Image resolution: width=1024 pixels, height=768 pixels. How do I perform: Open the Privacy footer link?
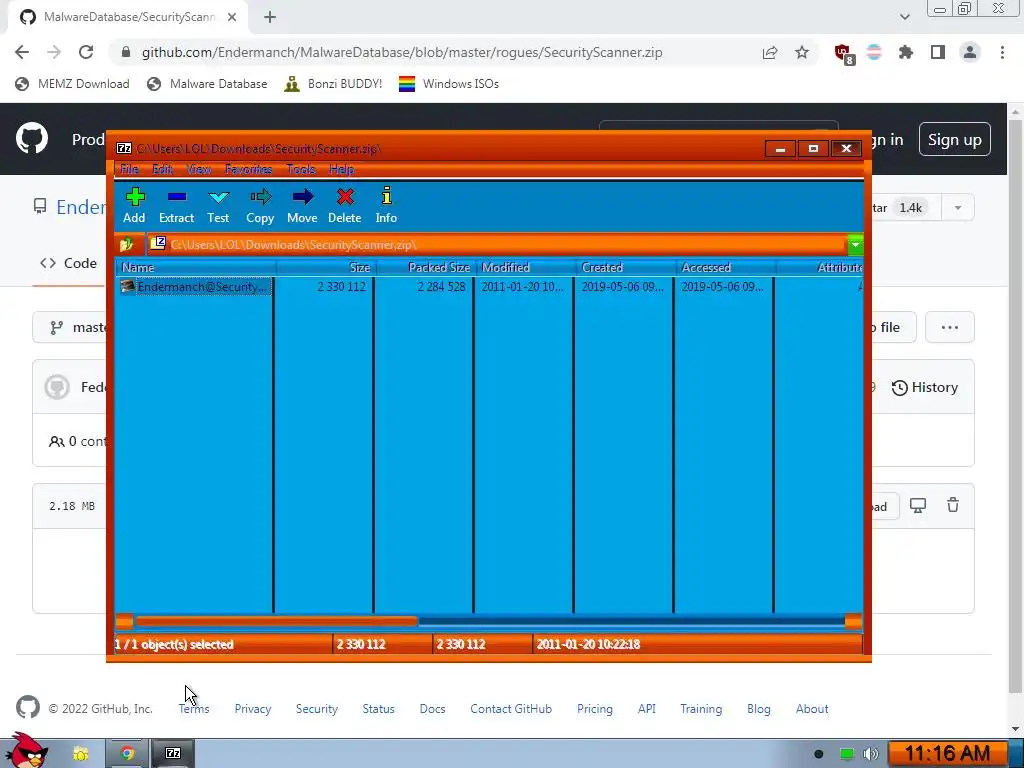point(253,709)
